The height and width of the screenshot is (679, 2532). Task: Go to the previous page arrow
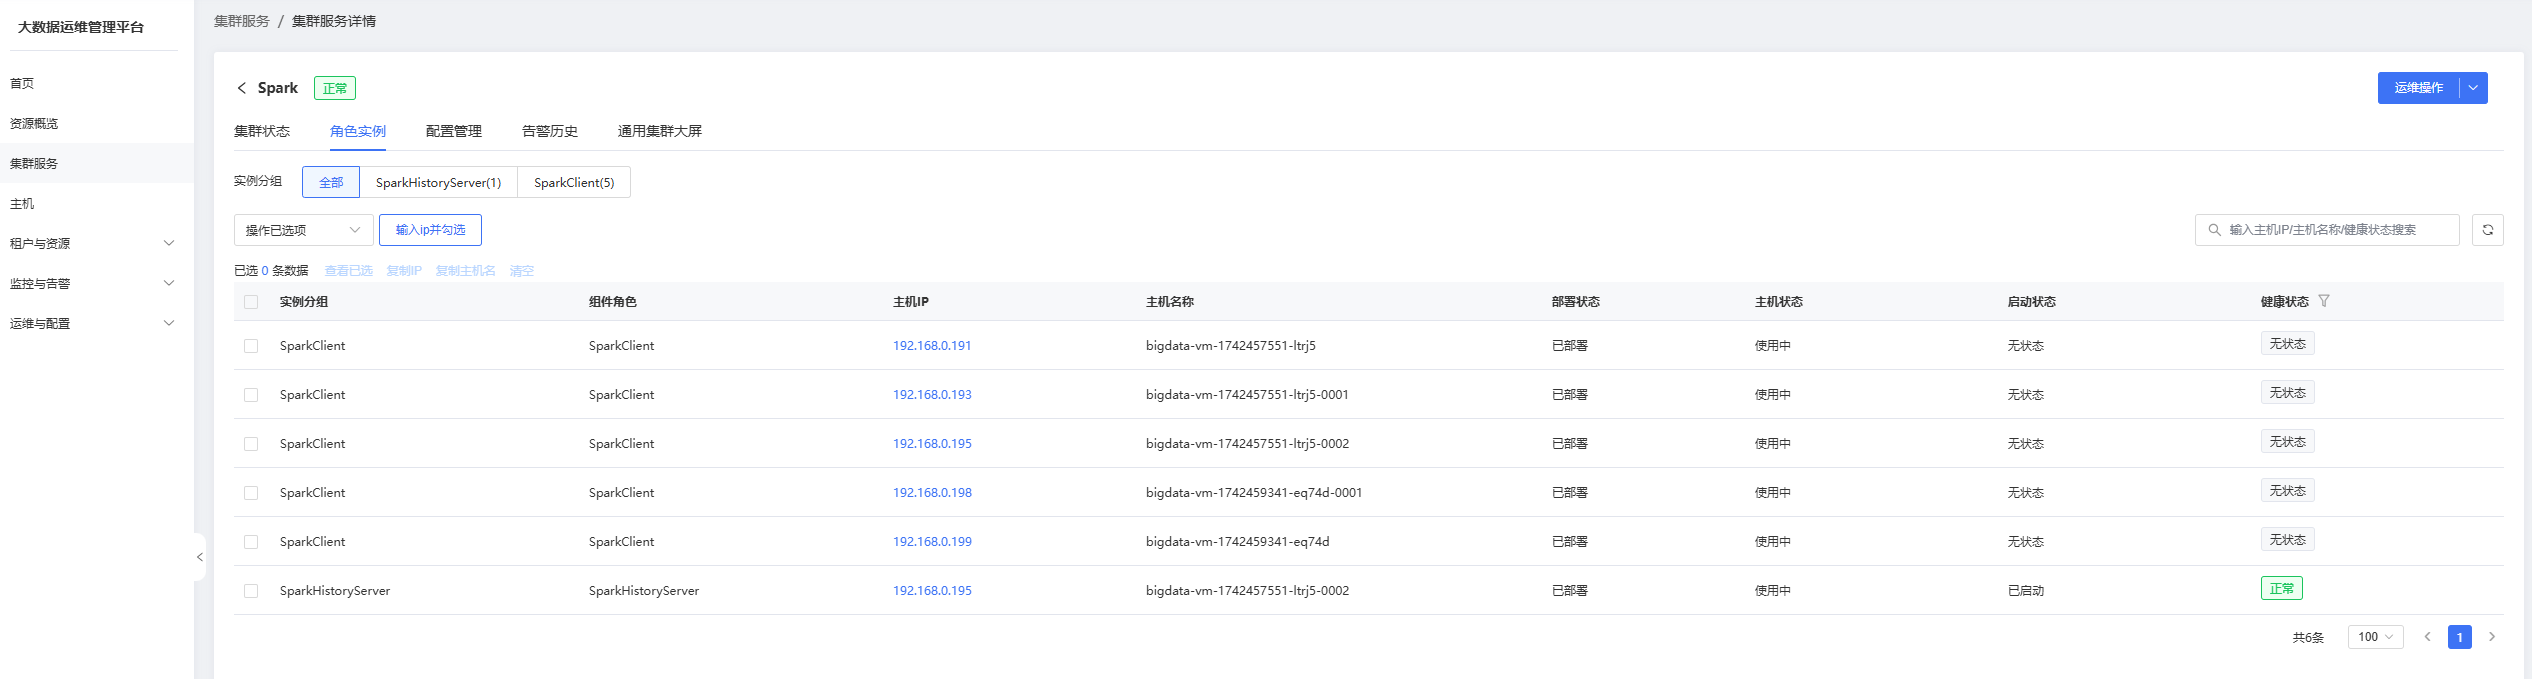[x=2427, y=637]
